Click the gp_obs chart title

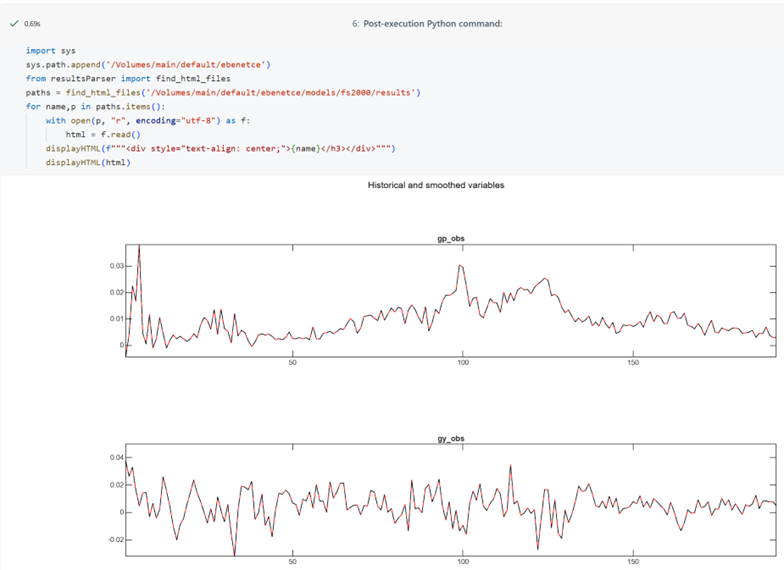click(x=451, y=238)
